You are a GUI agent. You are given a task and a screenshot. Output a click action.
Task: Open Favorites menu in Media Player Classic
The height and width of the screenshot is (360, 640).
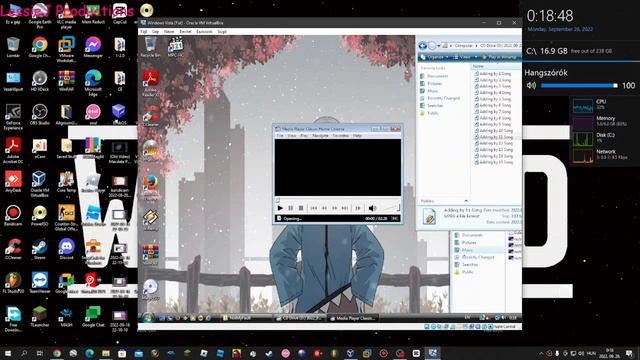tap(341, 136)
